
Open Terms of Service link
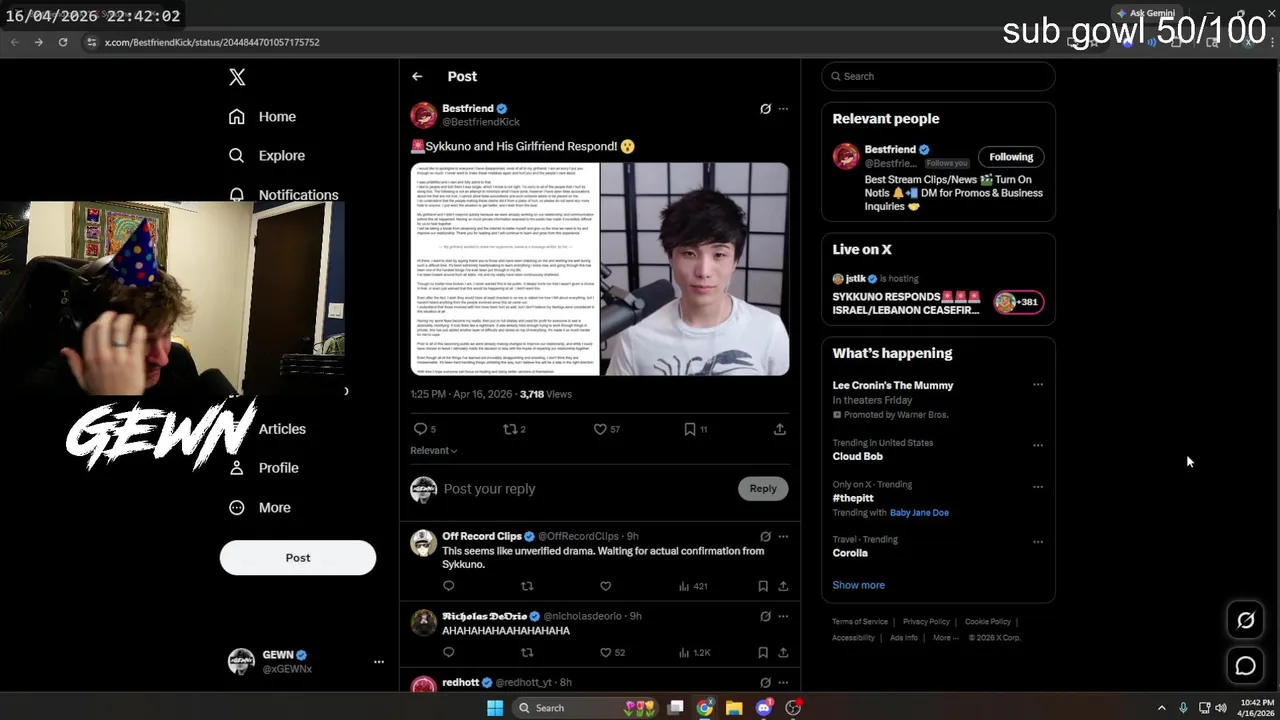coord(860,622)
